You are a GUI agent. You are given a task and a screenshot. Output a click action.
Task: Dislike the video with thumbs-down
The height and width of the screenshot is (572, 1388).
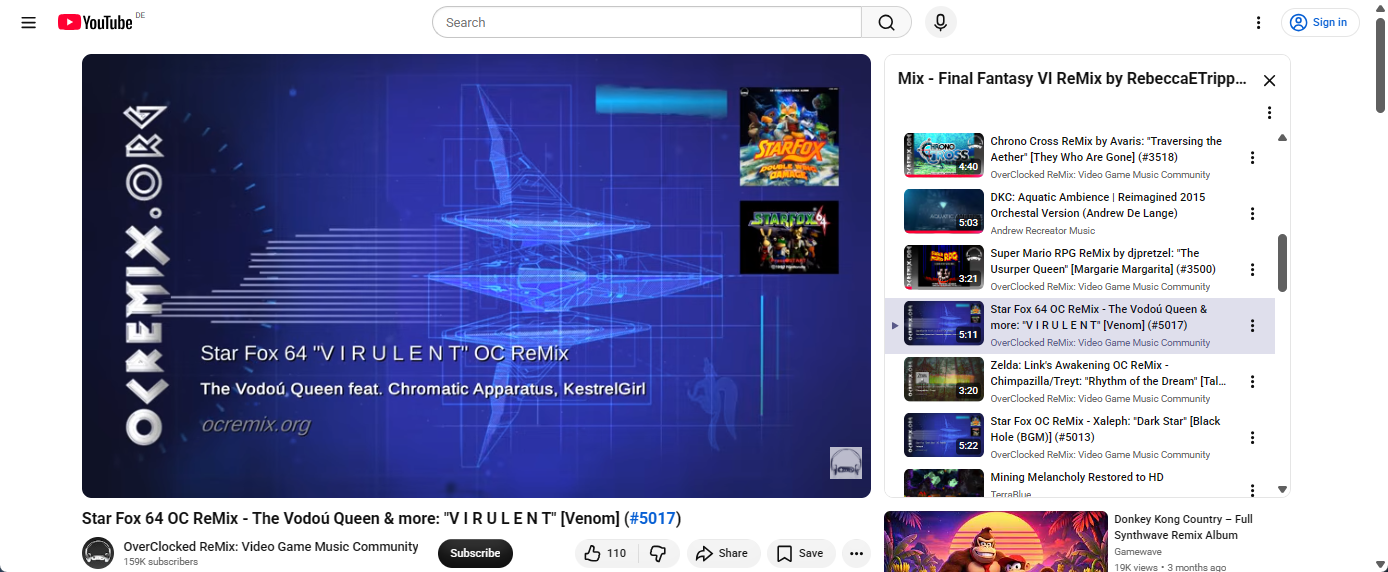tap(658, 553)
